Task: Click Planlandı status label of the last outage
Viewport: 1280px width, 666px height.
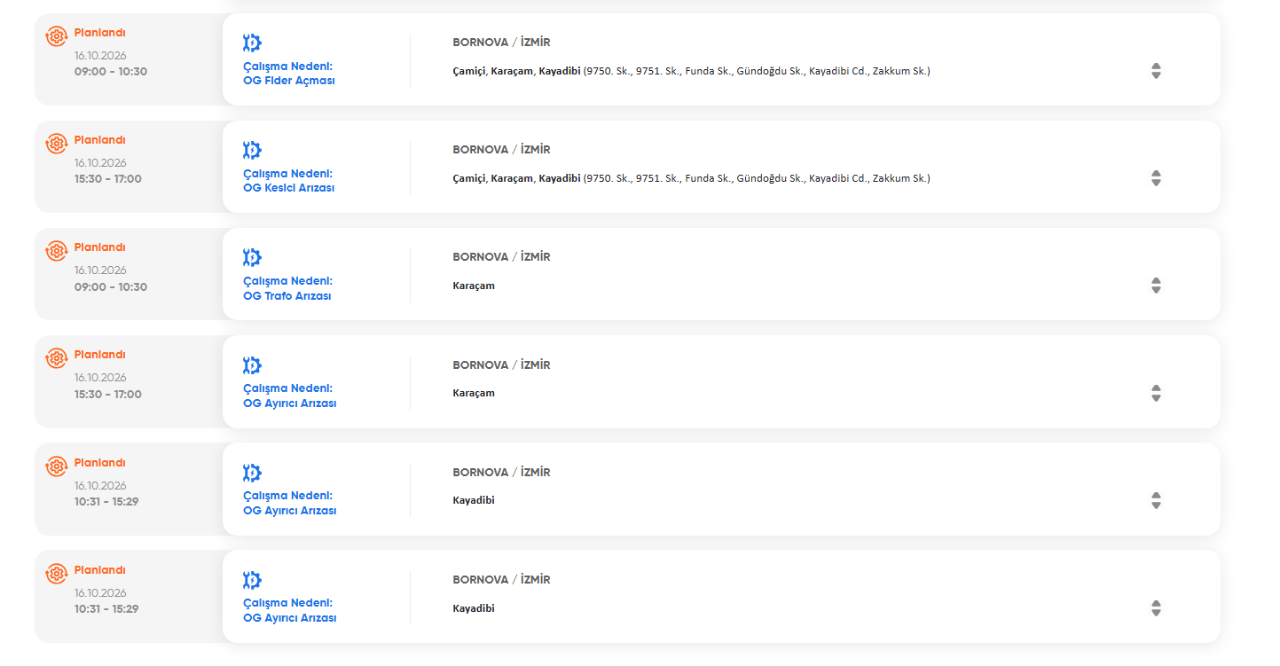Action: (x=100, y=570)
